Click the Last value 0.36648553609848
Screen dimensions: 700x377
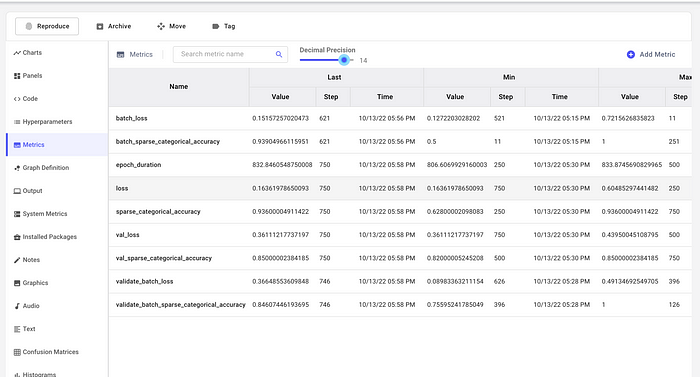(x=280, y=281)
